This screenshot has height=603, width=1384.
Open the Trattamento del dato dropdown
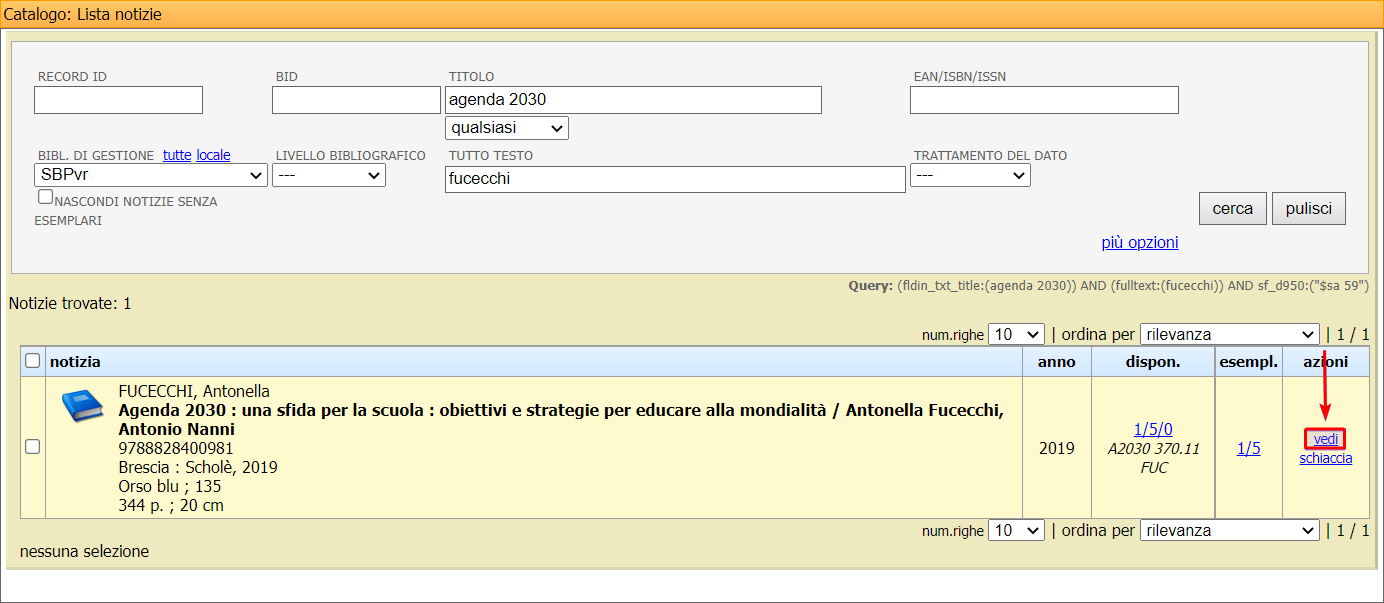click(x=970, y=175)
